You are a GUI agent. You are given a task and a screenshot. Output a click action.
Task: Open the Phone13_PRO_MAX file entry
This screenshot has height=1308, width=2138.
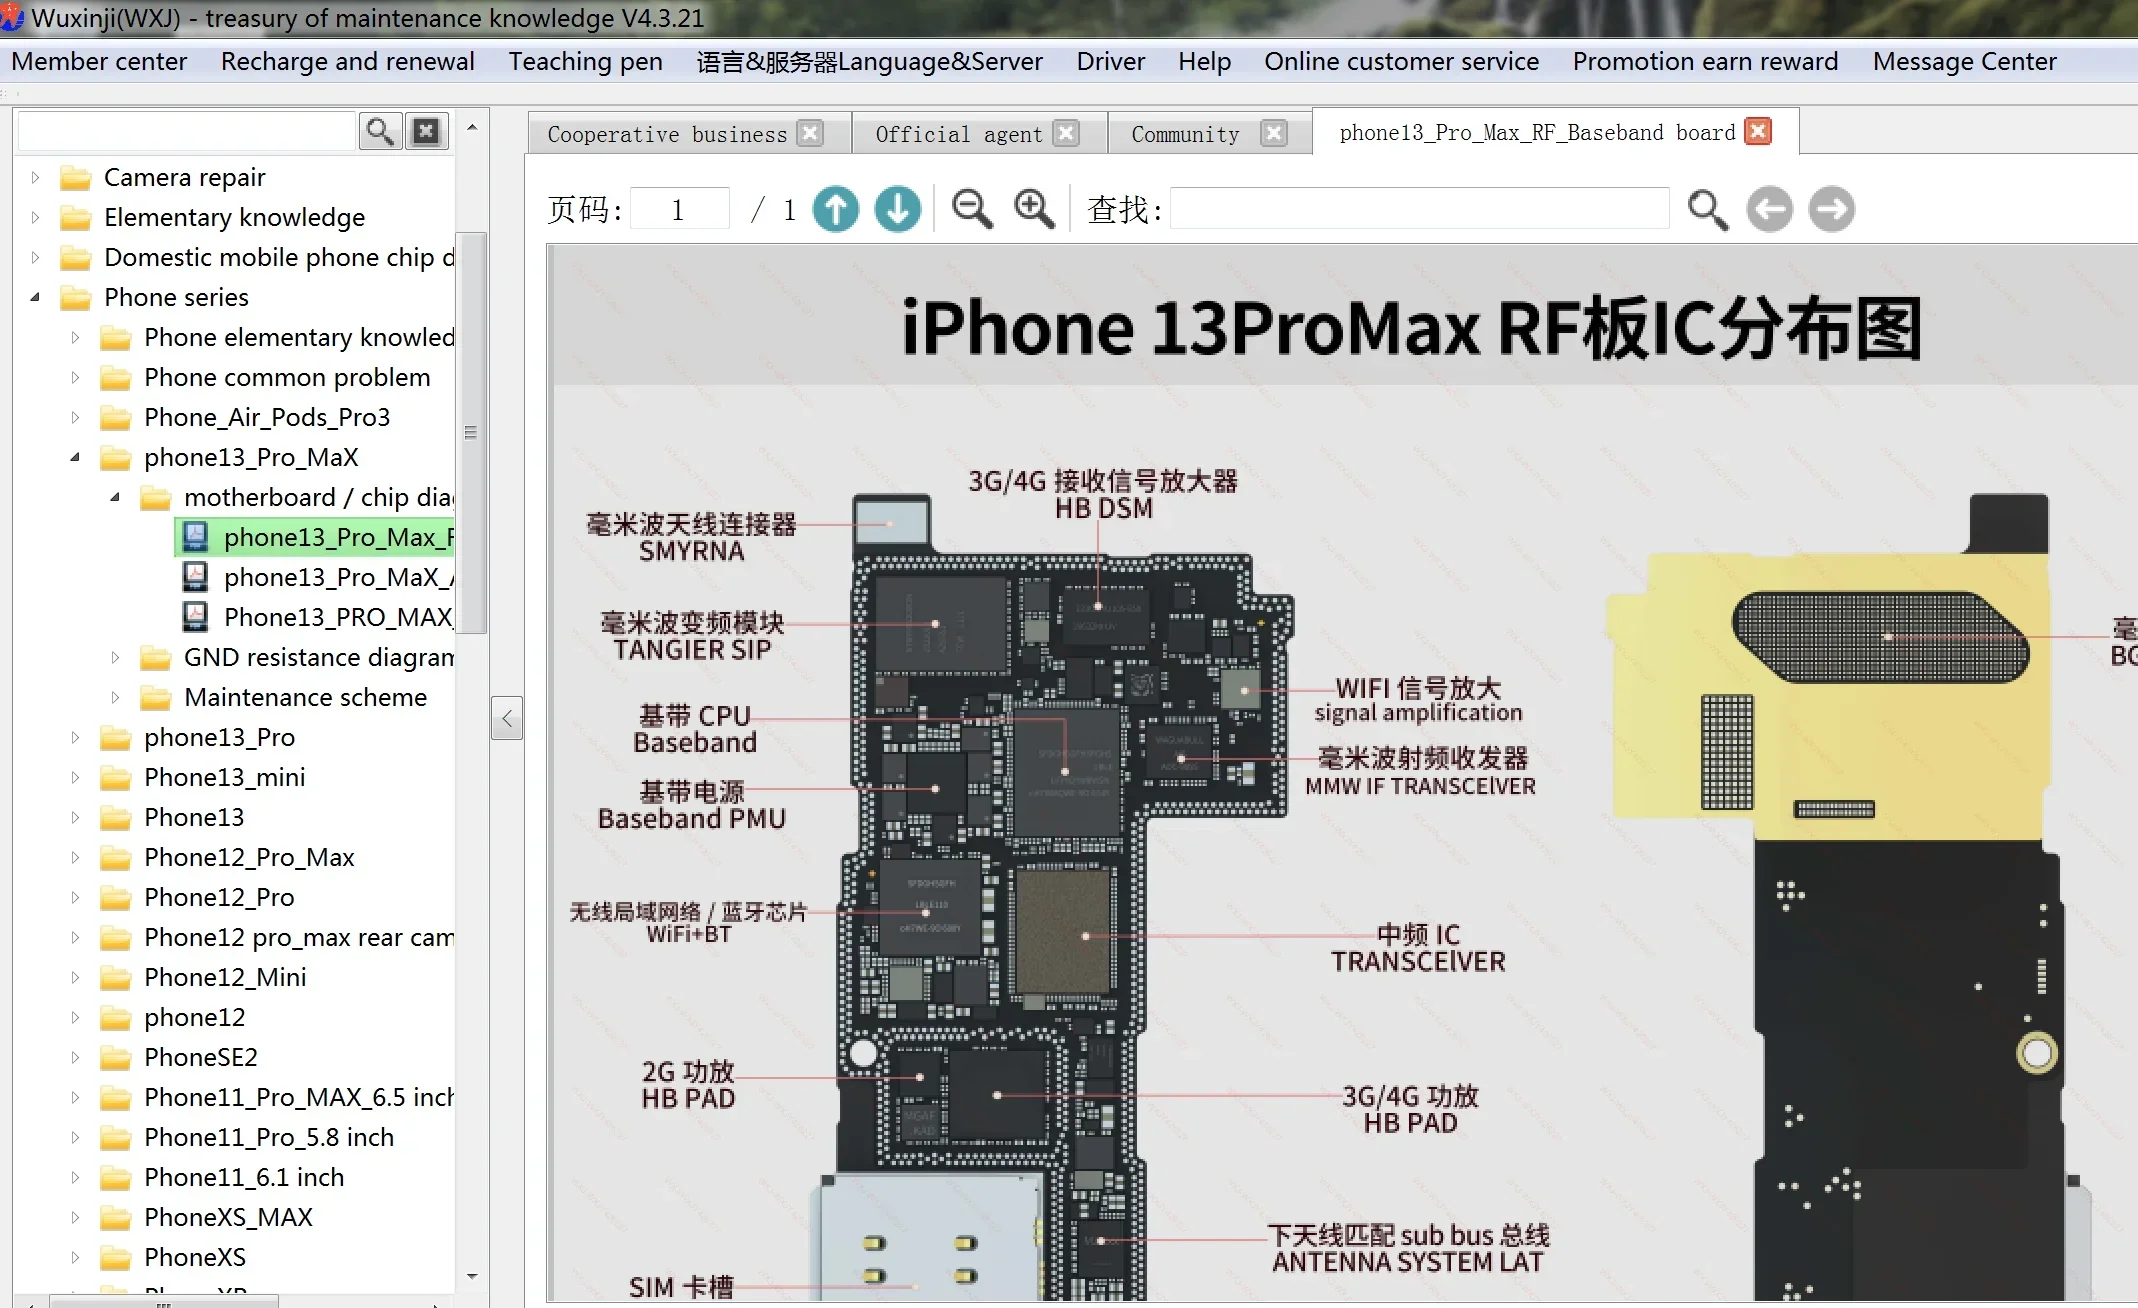tap(316, 617)
